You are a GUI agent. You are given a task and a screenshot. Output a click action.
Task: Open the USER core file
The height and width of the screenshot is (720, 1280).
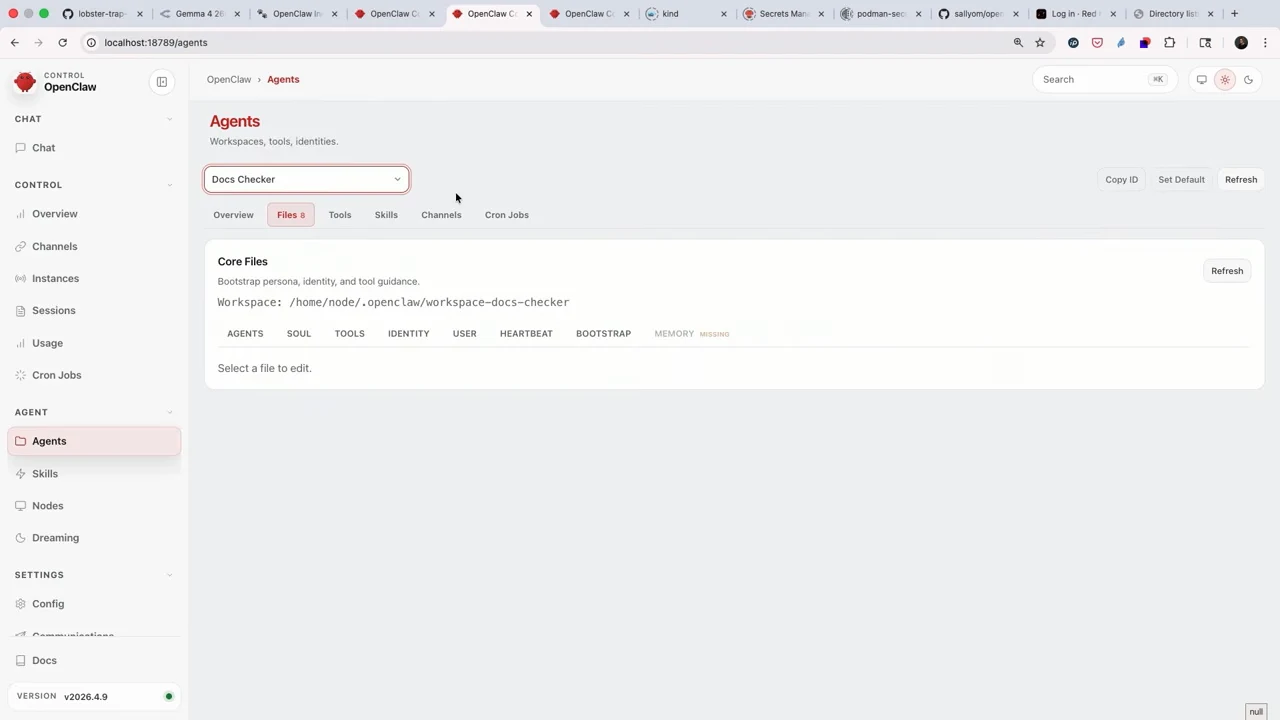[x=464, y=334]
